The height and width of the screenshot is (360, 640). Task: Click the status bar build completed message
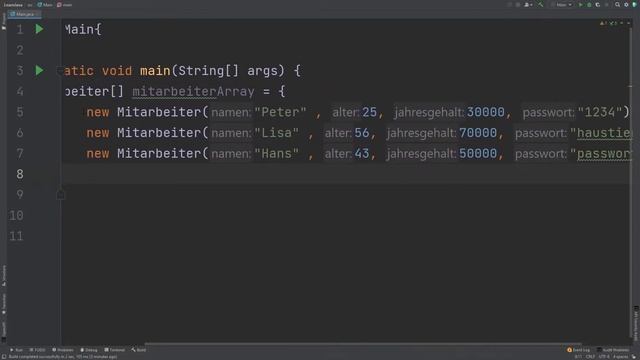click(x=62, y=357)
